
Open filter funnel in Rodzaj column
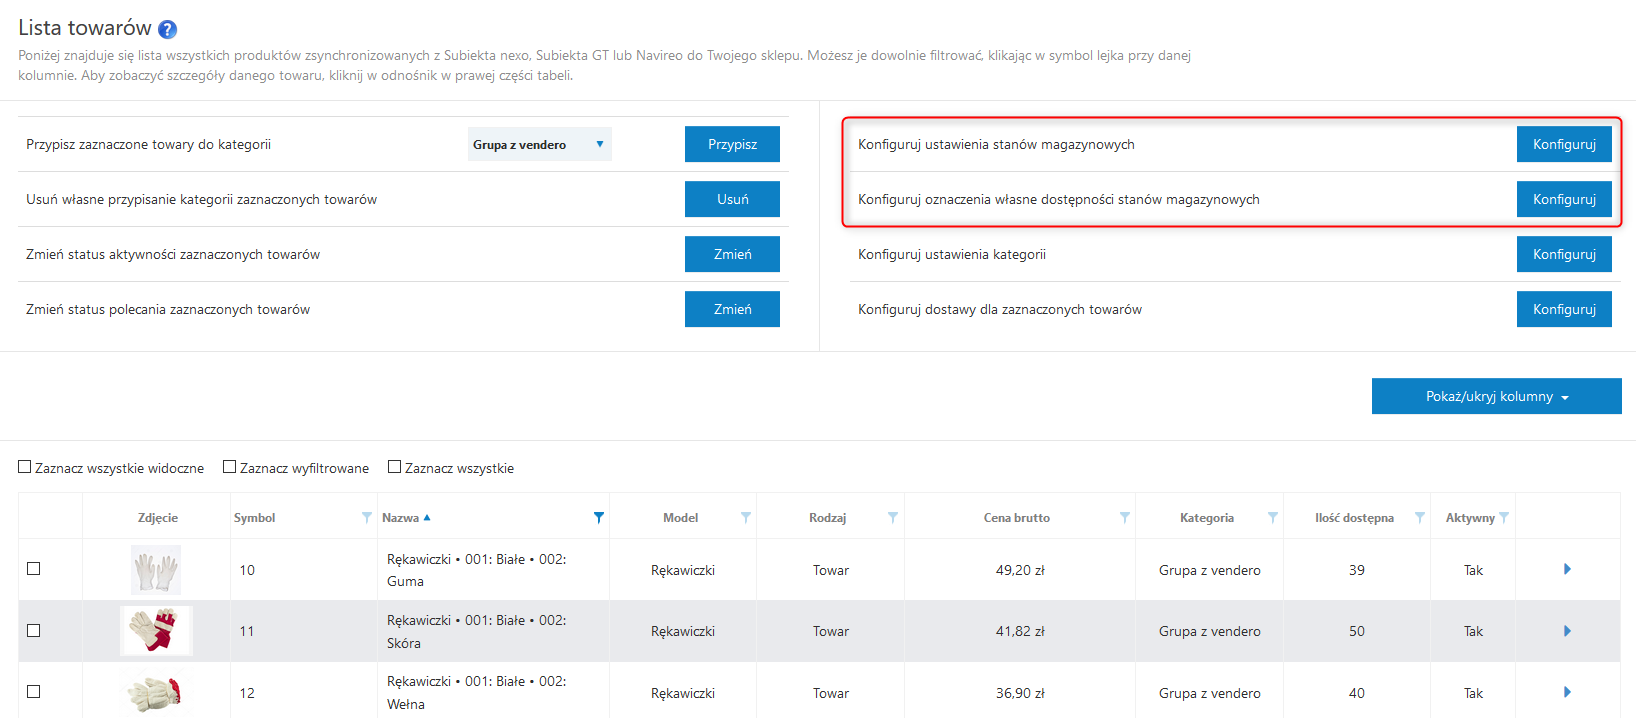coord(892,518)
